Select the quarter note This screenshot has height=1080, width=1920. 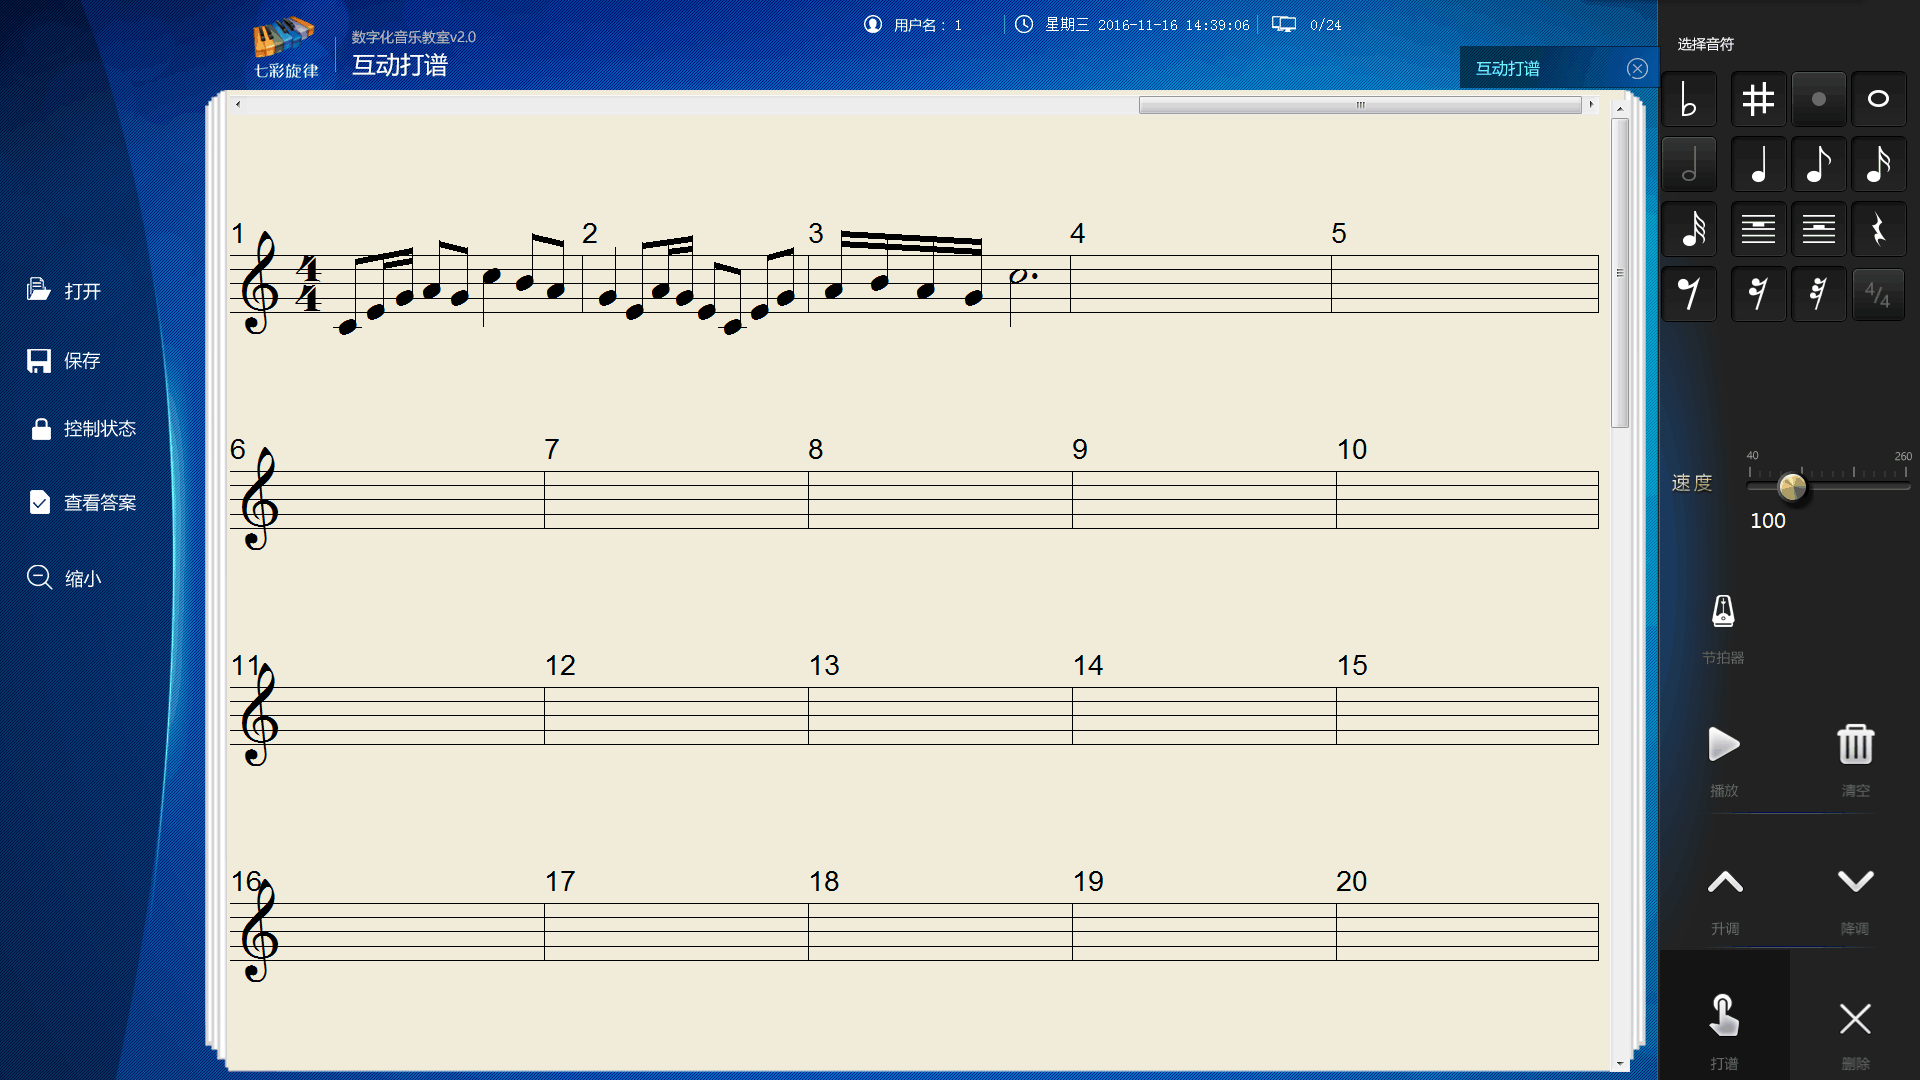coord(1758,165)
